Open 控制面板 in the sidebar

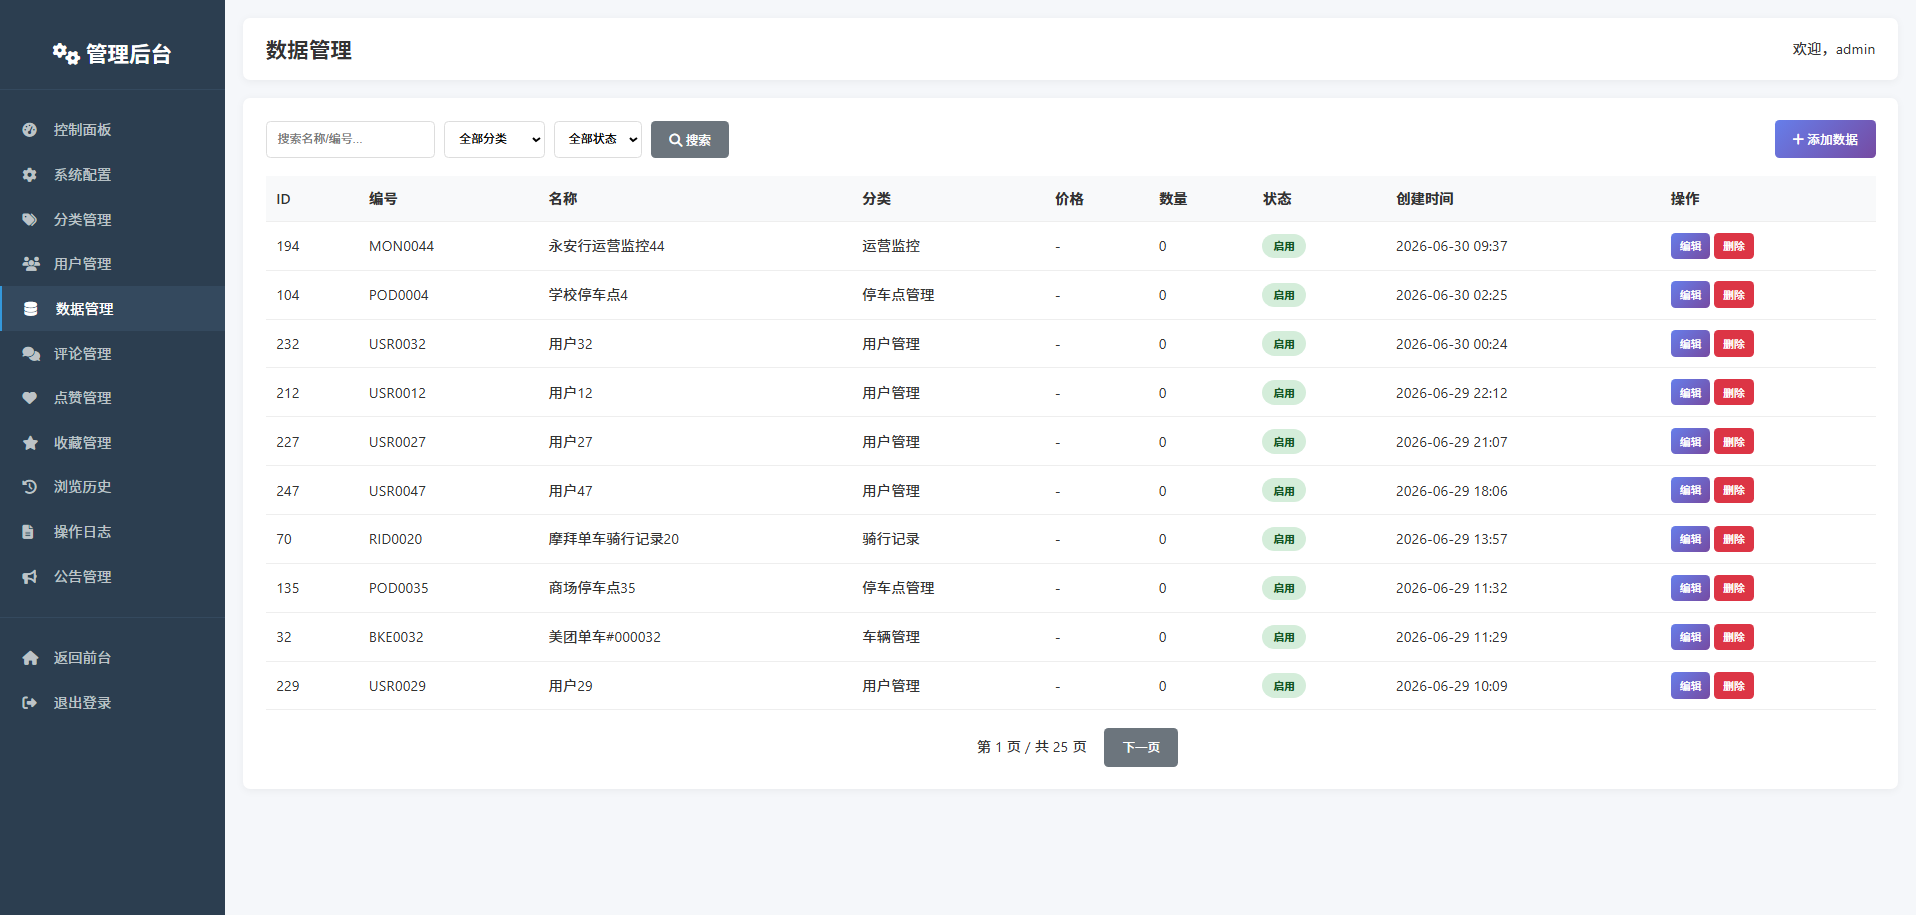coord(112,130)
